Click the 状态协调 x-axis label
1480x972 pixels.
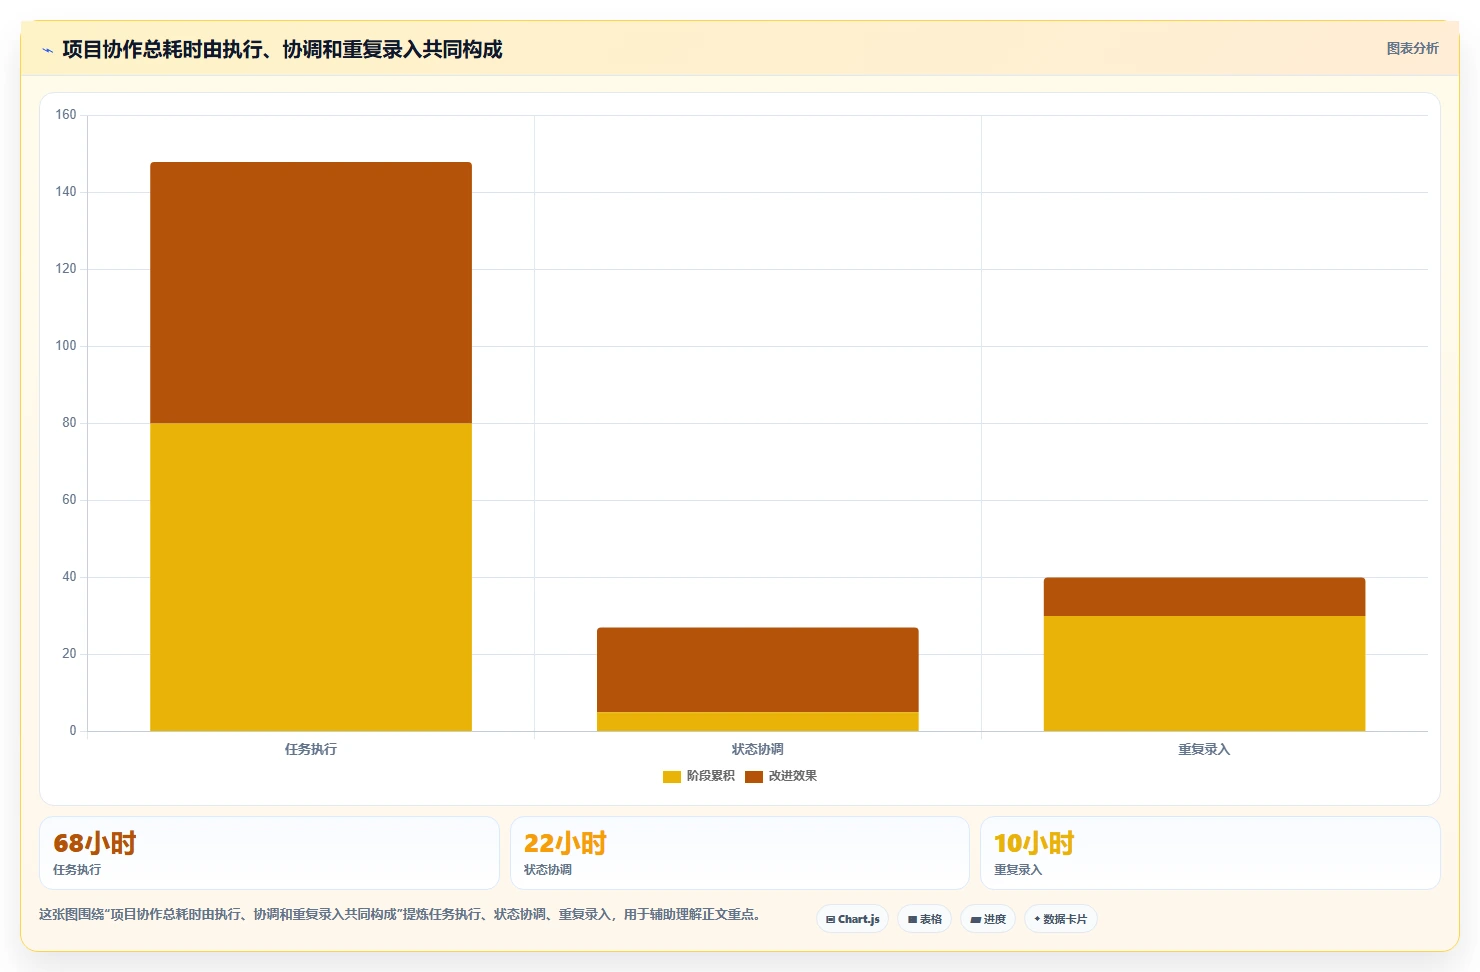coord(758,749)
